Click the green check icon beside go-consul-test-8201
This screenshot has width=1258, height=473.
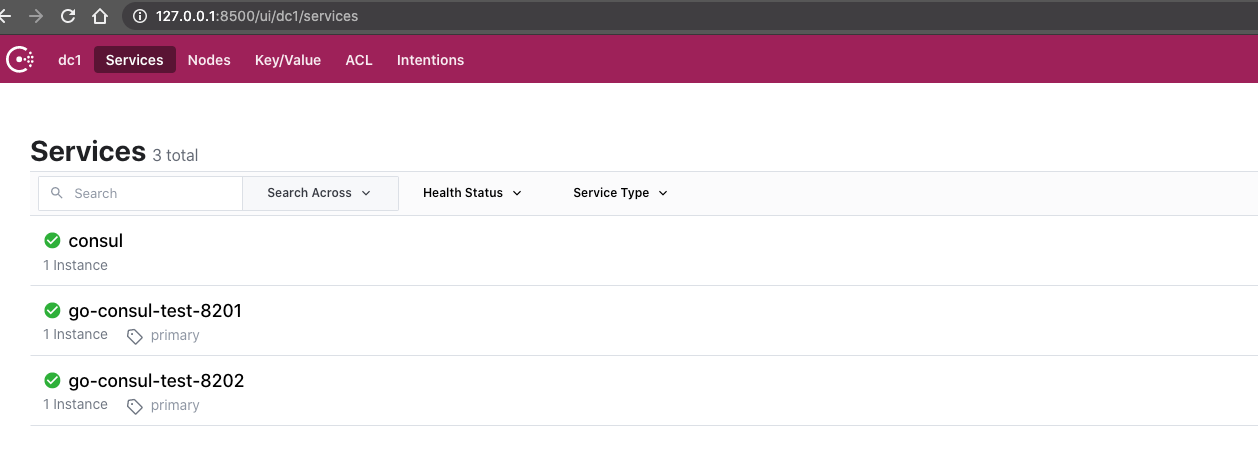coord(53,311)
